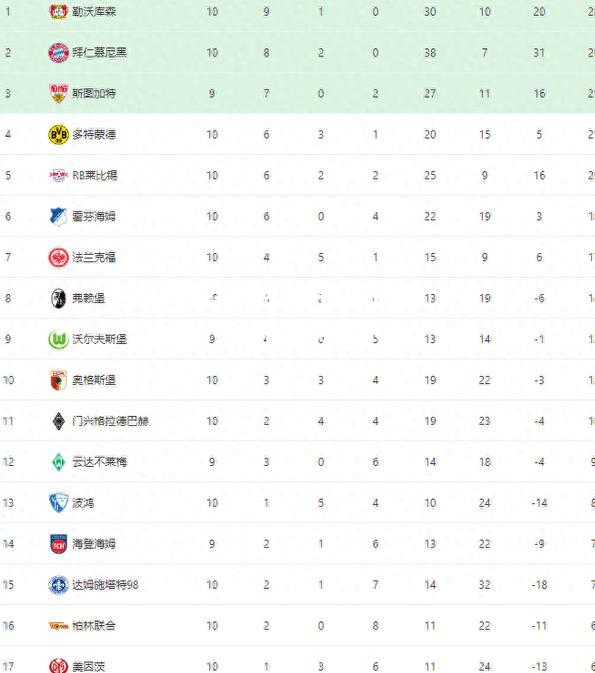The image size is (595, 673).
Task: Click the yellow BVB Dortmund badge
Action: coord(58,134)
